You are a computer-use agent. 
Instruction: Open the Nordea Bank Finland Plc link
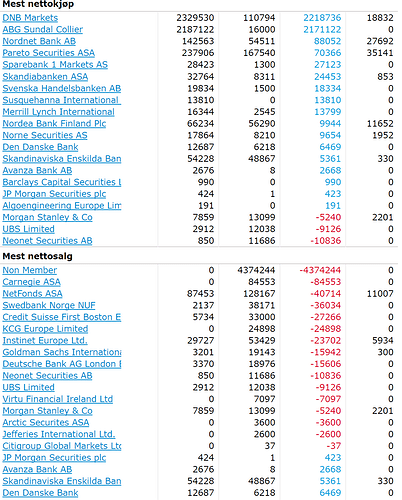54,123
